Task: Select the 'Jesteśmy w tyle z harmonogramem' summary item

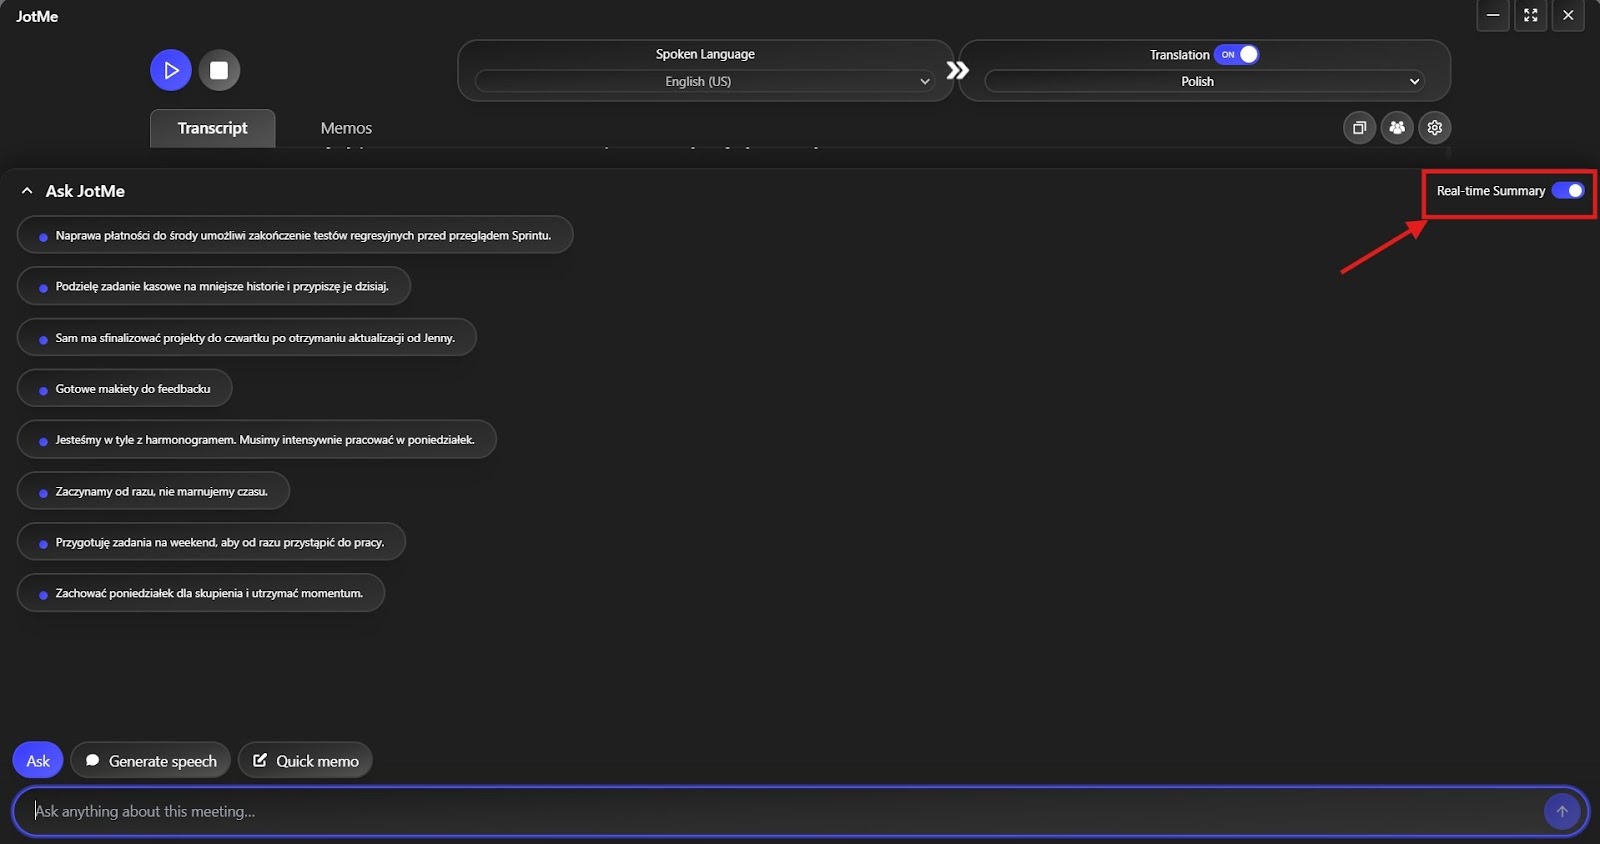Action: tap(257, 440)
